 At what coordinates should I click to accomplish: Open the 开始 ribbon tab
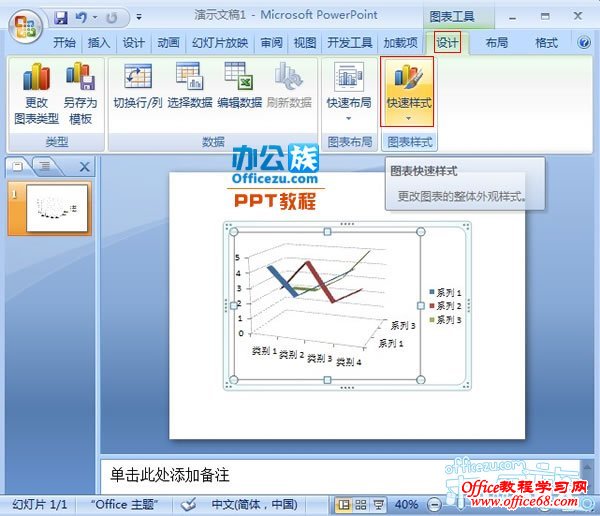[x=64, y=42]
